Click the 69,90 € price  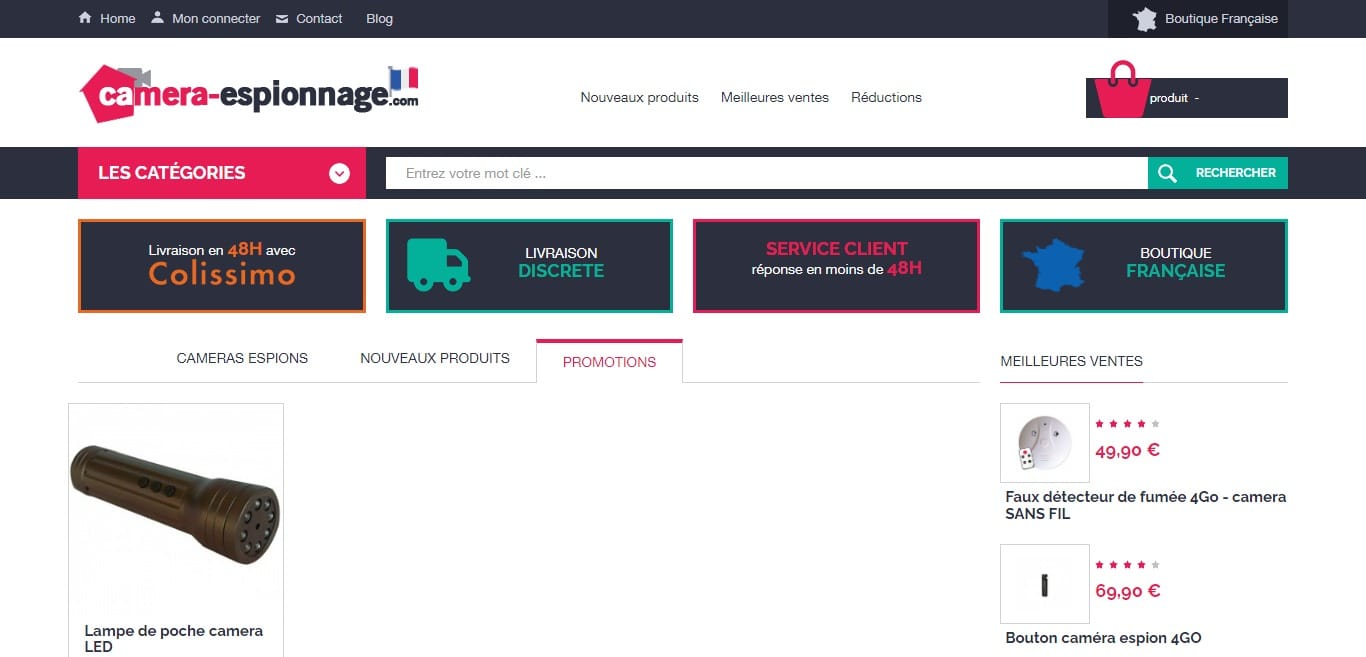pyautogui.click(x=1127, y=591)
